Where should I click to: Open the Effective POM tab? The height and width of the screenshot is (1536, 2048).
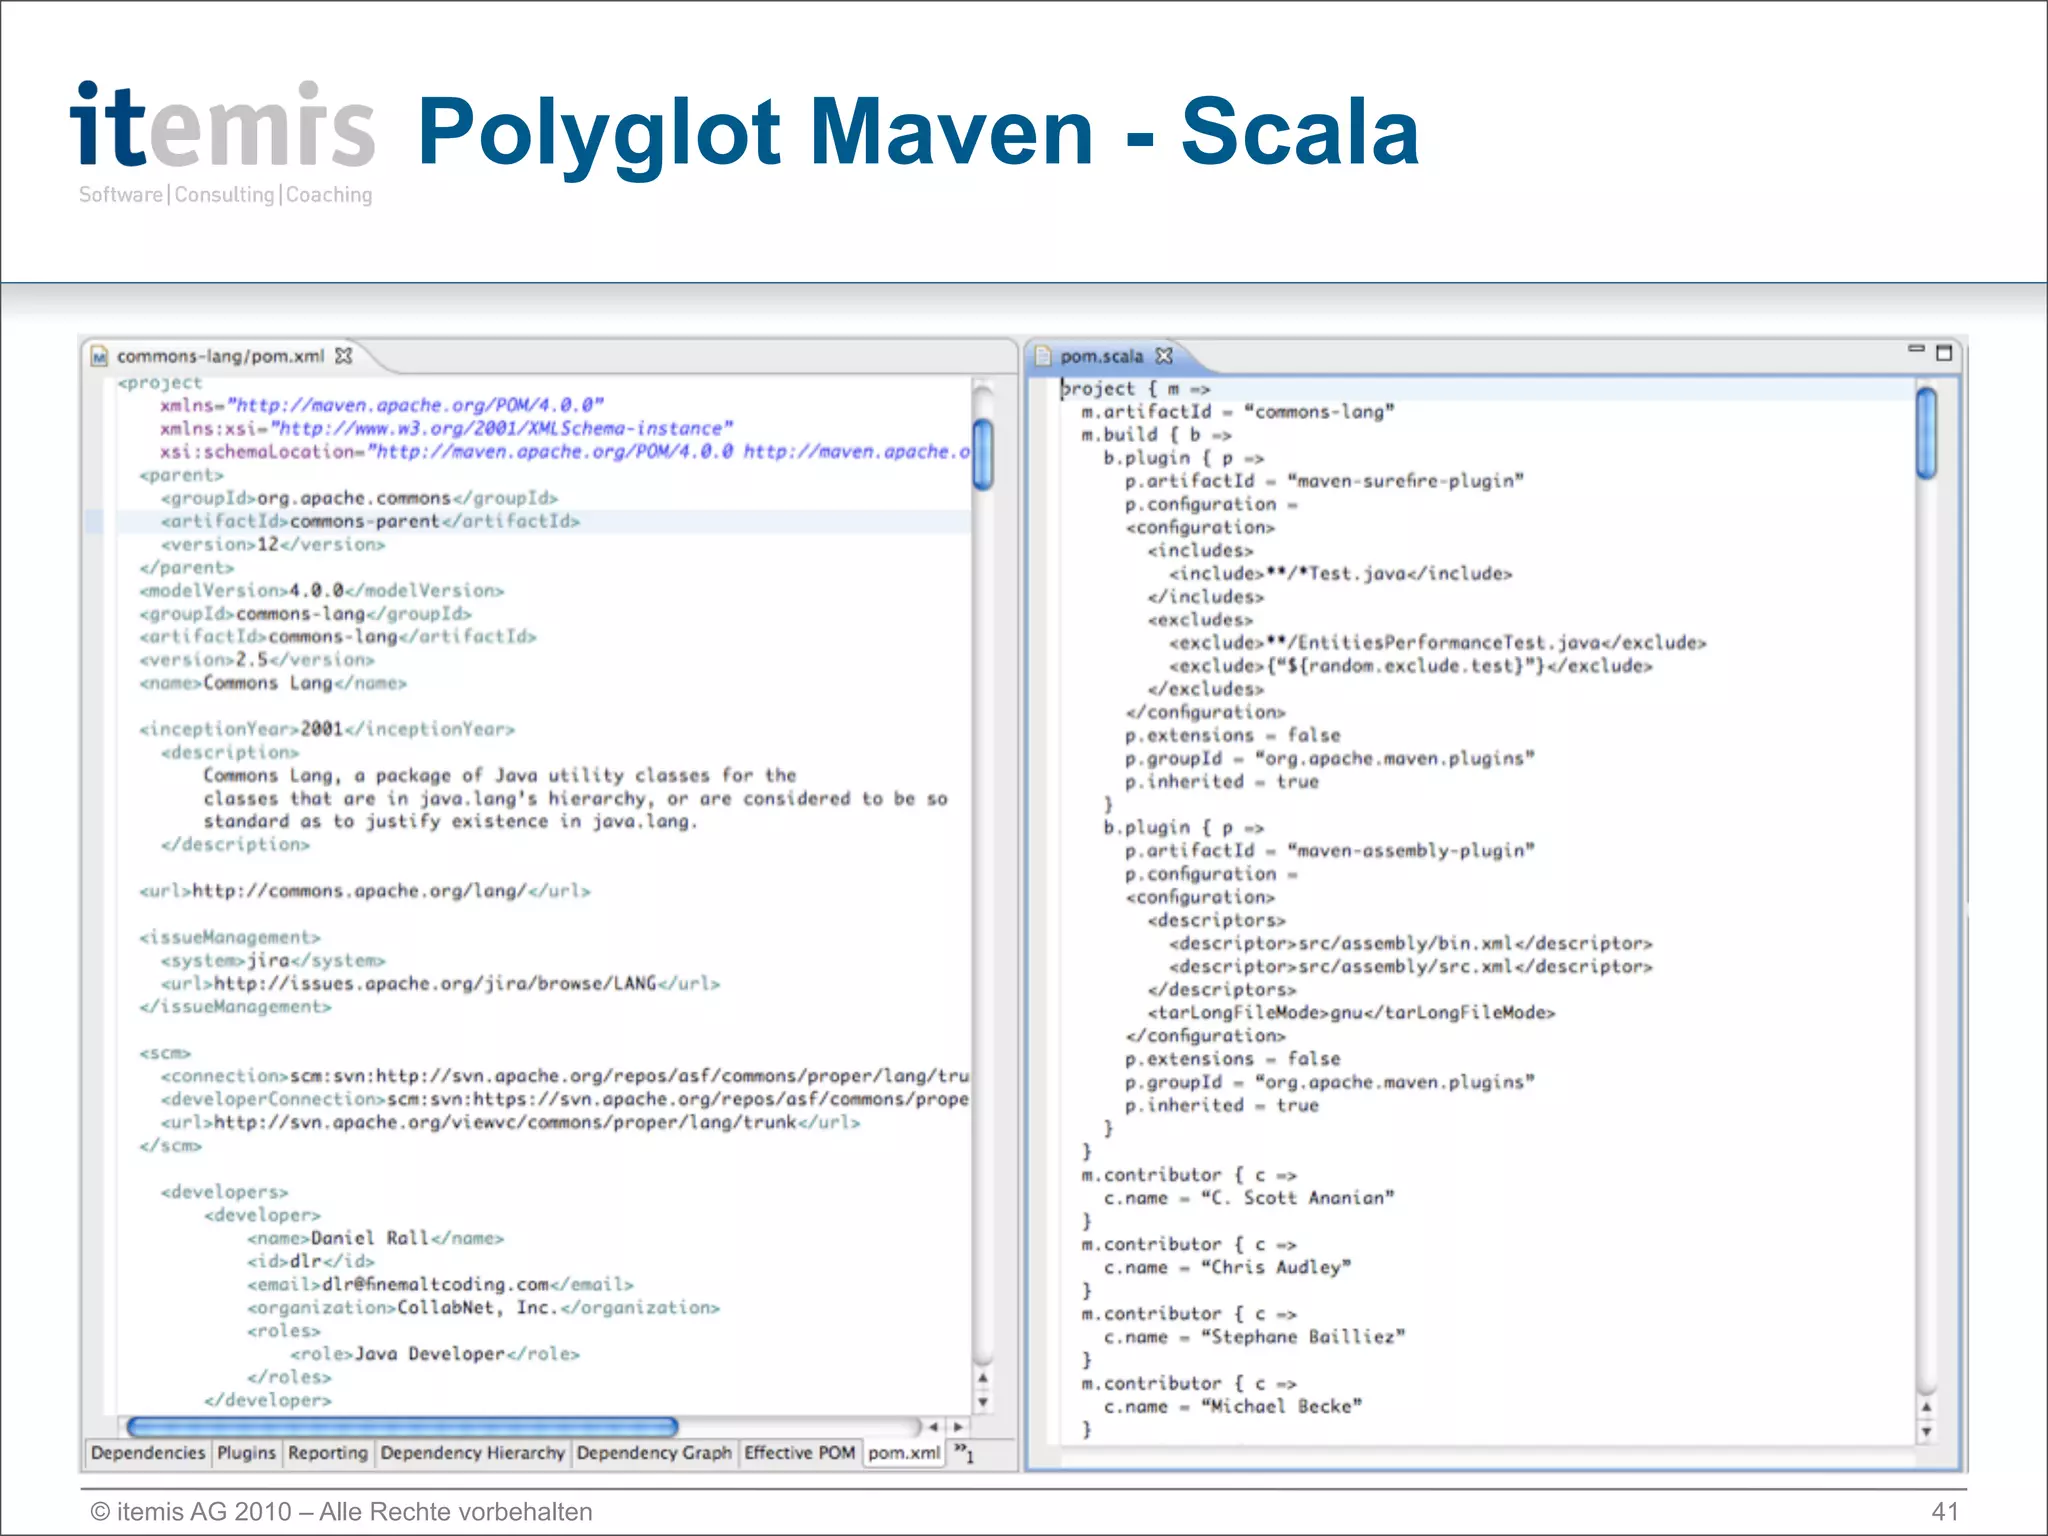click(x=800, y=1453)
